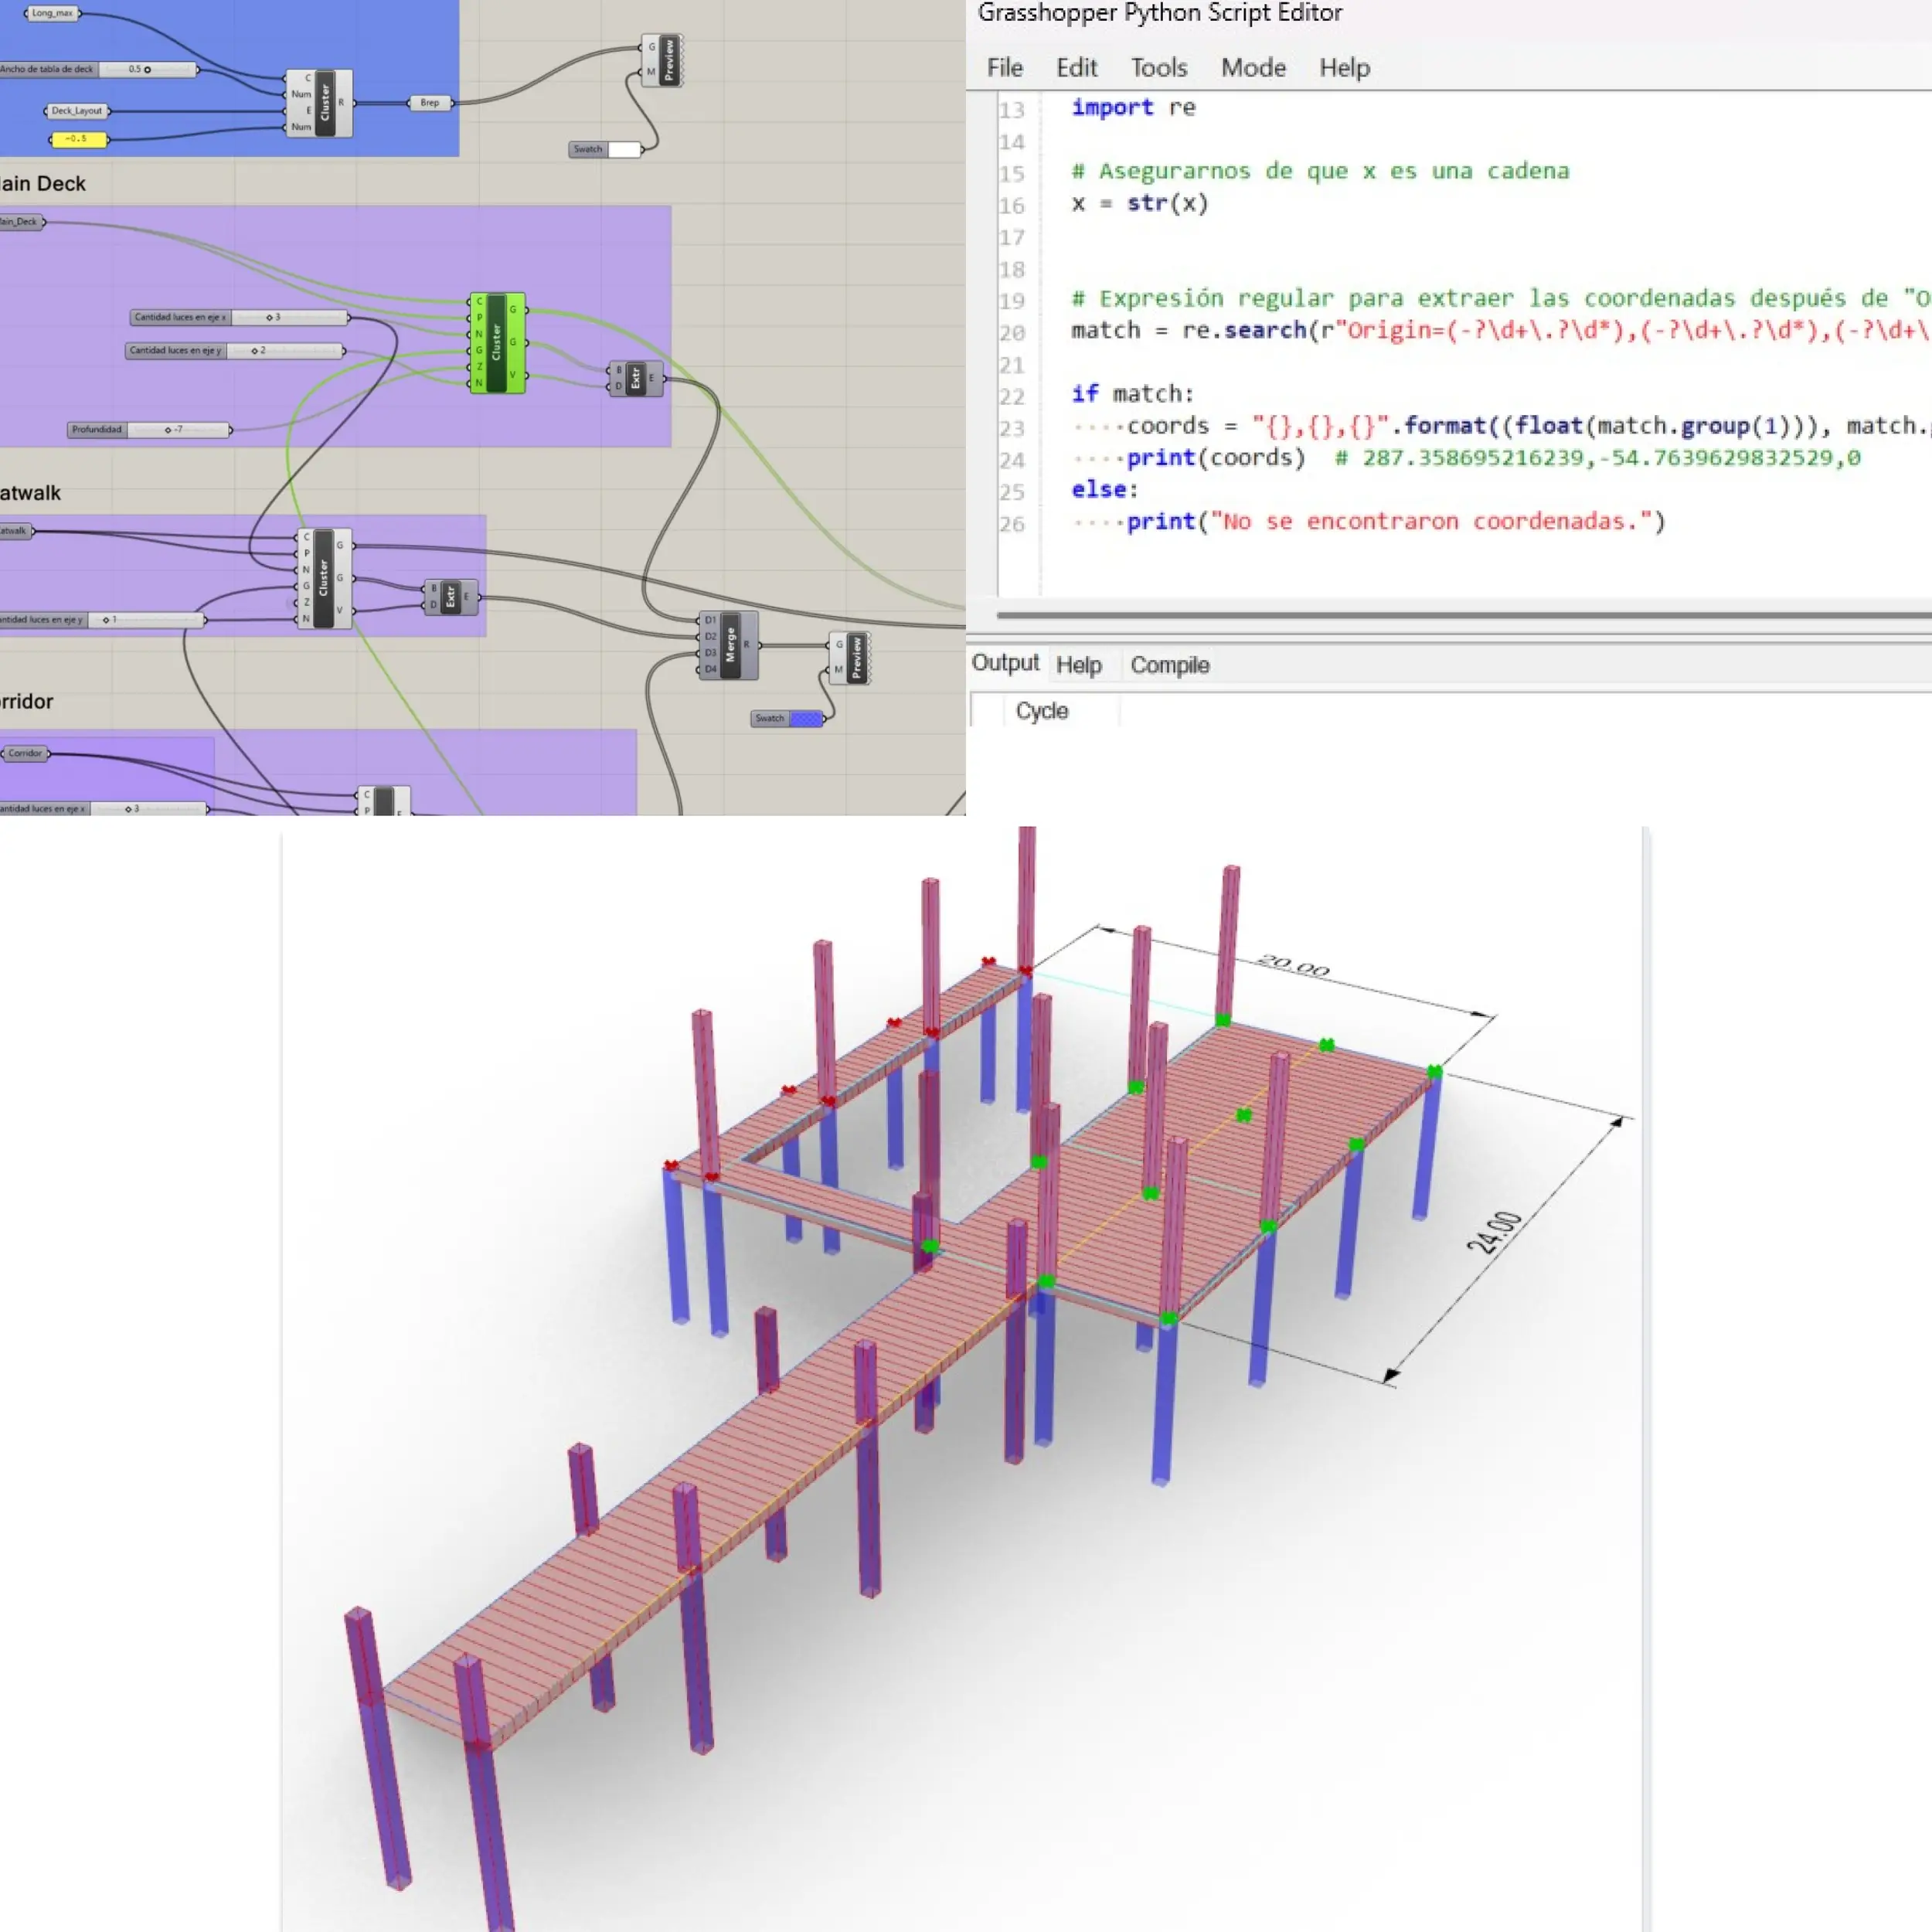Click the Merge component
This screenshot has width=1932, height=1932.
tap(730, 645)
